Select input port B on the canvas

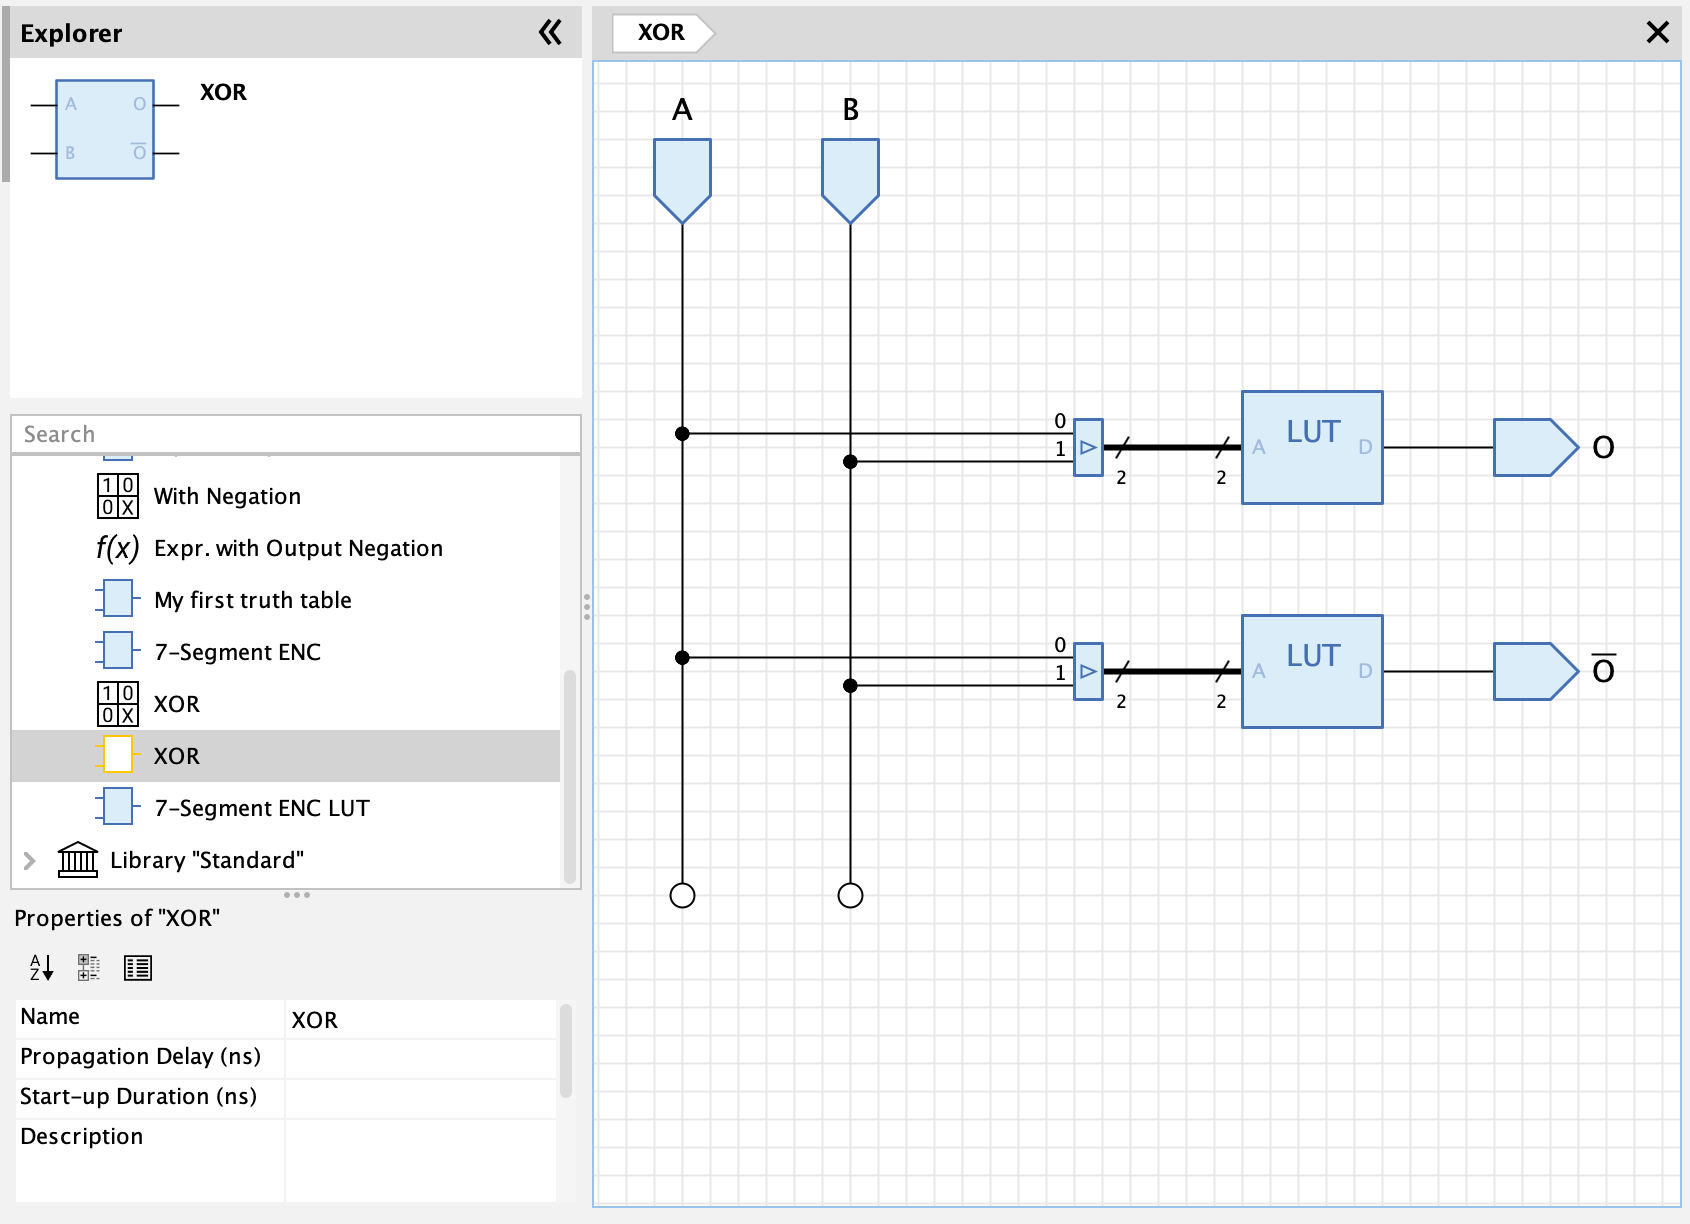pos(850,180)
